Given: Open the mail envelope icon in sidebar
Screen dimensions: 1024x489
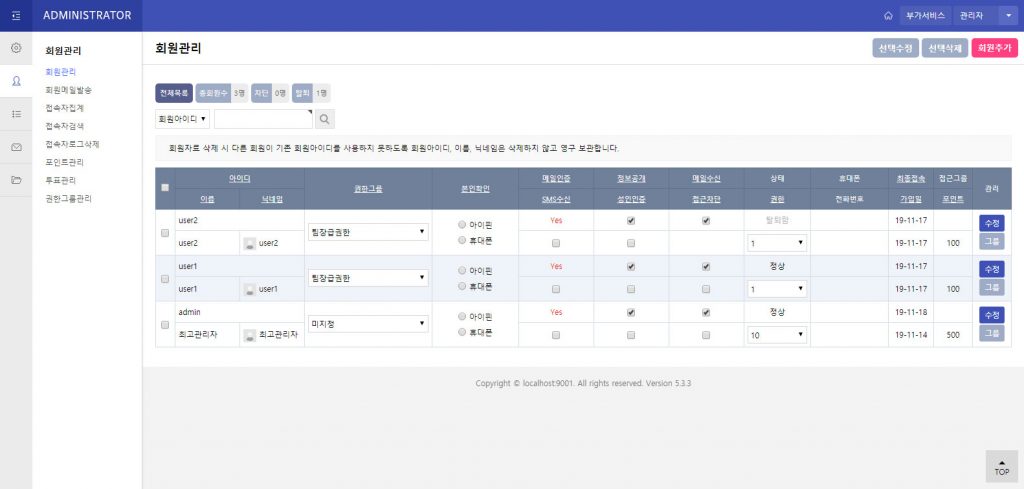Looking at the screenshot, I should 16,147.
